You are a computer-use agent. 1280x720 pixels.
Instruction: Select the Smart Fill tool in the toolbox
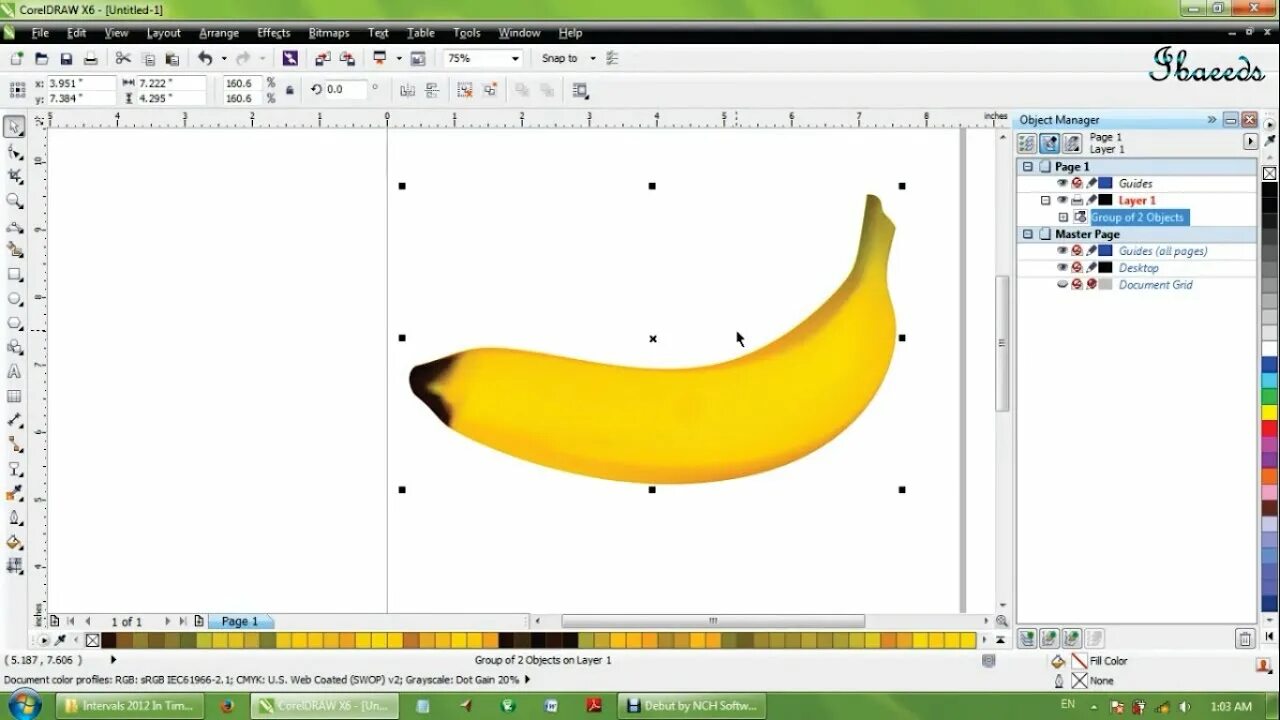pyautogui.click(x=14, y=250)
